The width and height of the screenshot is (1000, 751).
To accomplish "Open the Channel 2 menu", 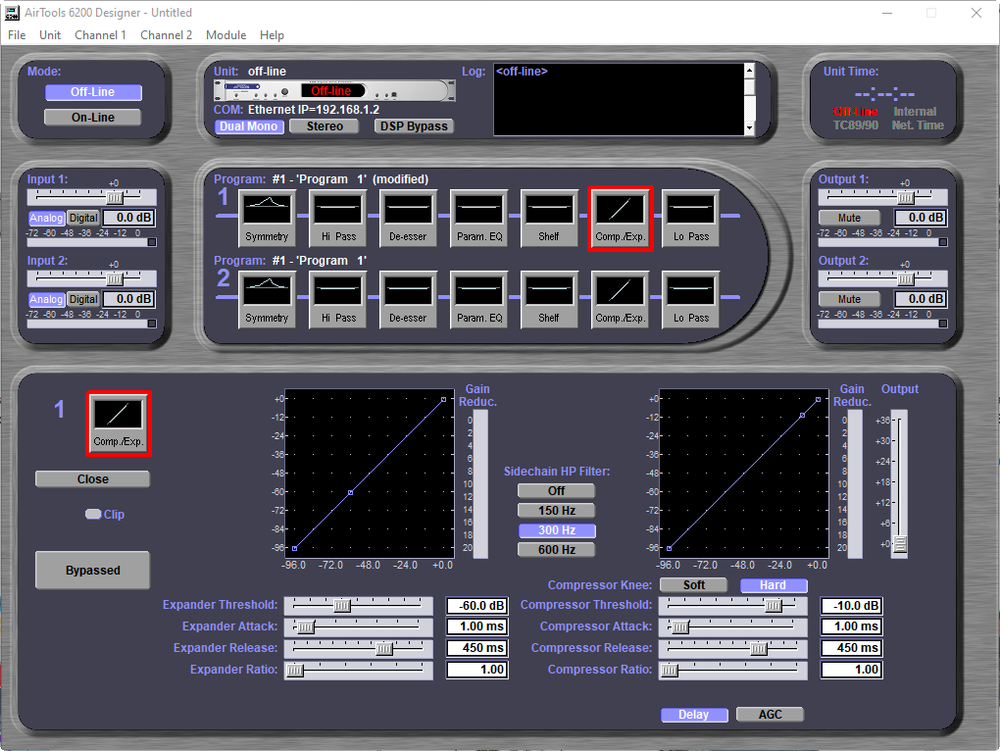I will coord(166,35).
